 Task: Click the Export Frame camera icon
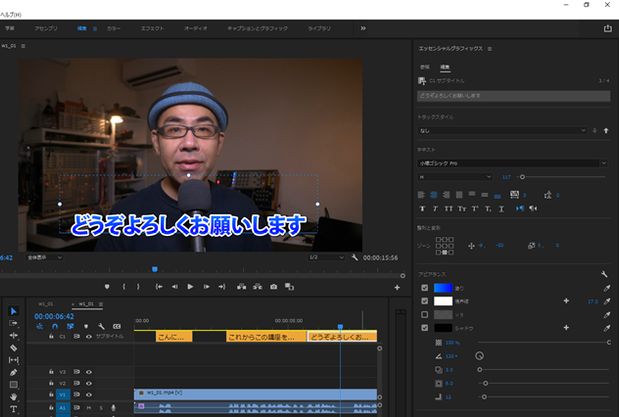pyautogui.click(x=274, y=287)
